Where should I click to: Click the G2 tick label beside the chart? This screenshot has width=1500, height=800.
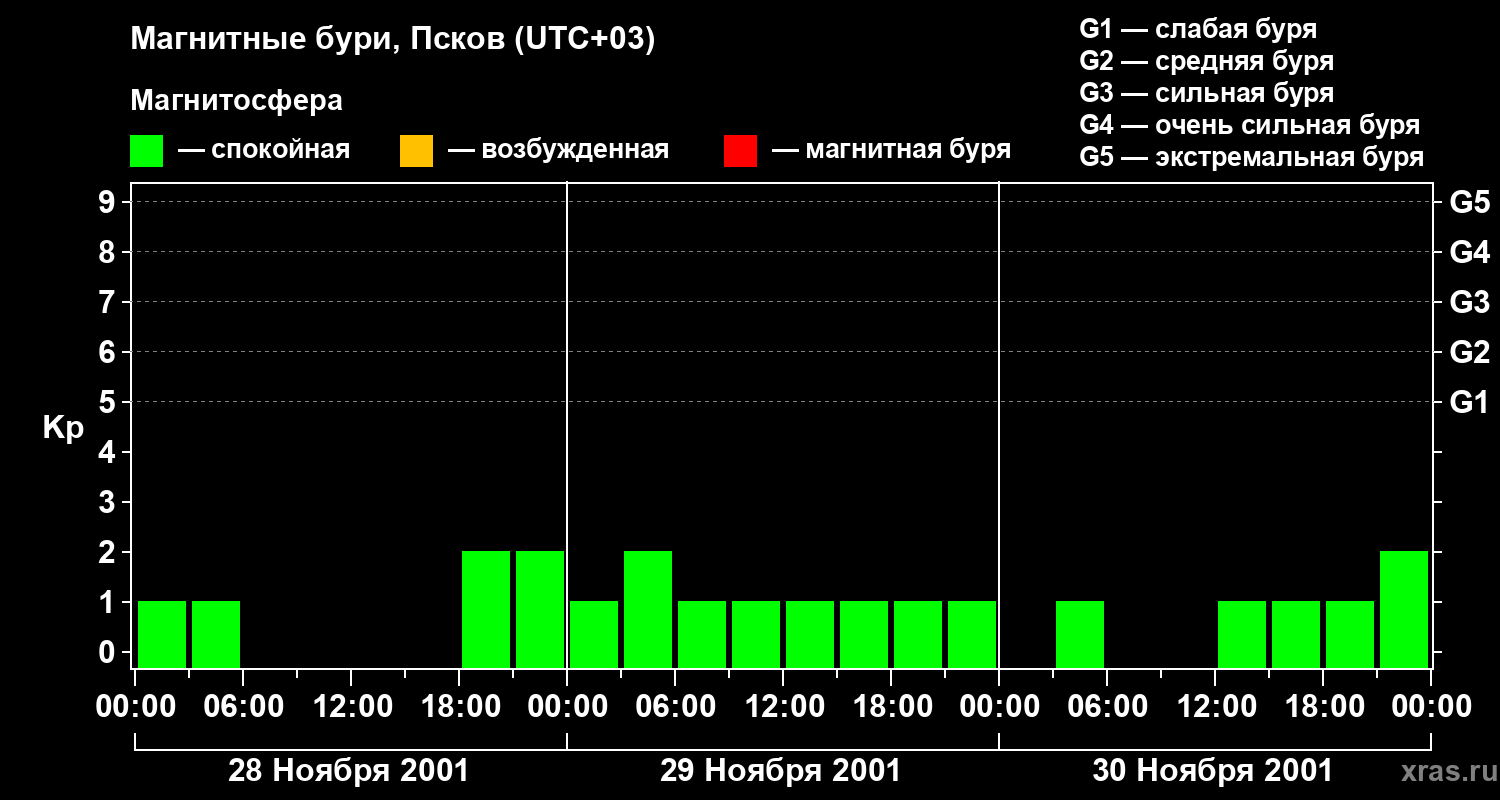(1470, 352)
